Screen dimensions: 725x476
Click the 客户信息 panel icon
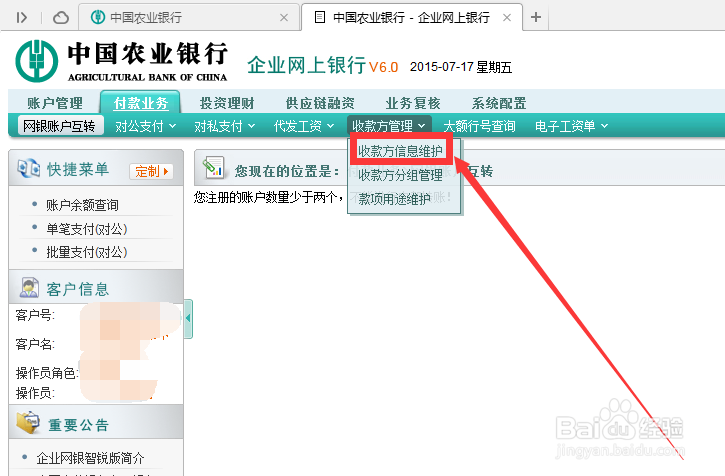(29, 288)
